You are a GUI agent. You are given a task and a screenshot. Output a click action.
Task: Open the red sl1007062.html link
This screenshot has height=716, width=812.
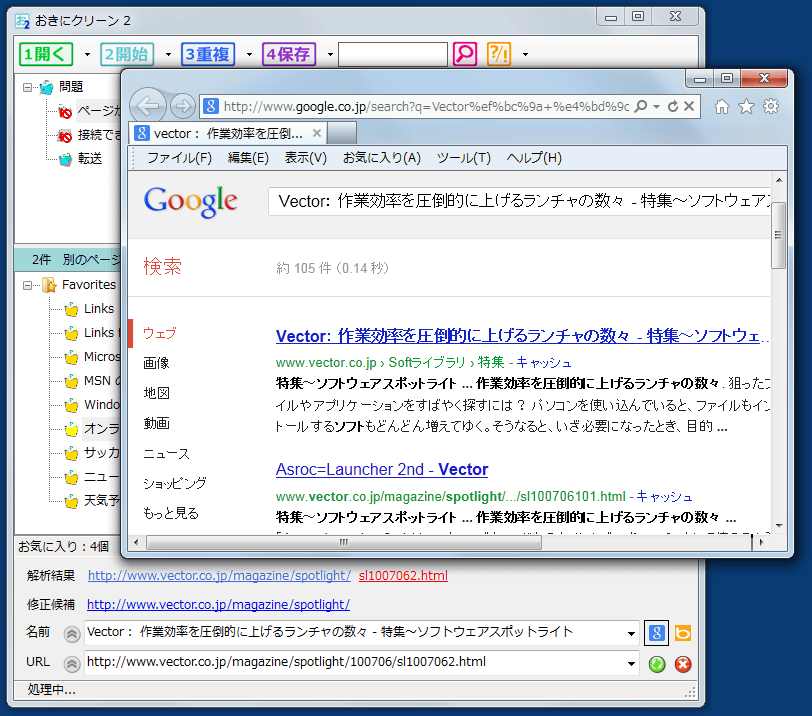coord(403,576)
